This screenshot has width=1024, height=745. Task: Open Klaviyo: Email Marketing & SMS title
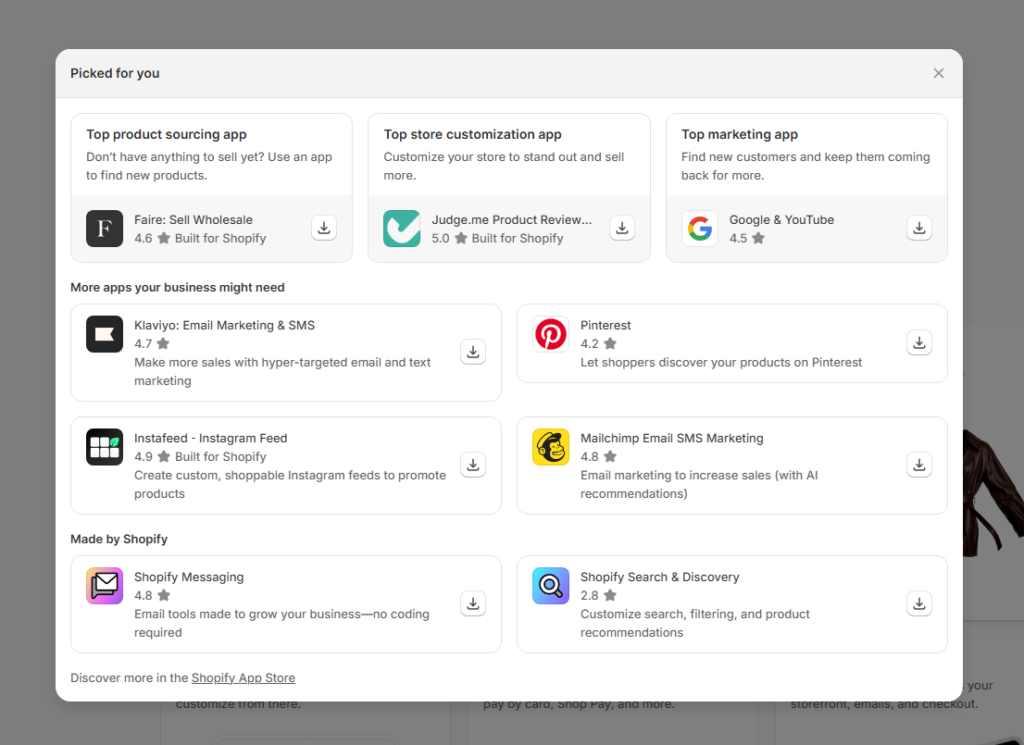coord(224,325)
